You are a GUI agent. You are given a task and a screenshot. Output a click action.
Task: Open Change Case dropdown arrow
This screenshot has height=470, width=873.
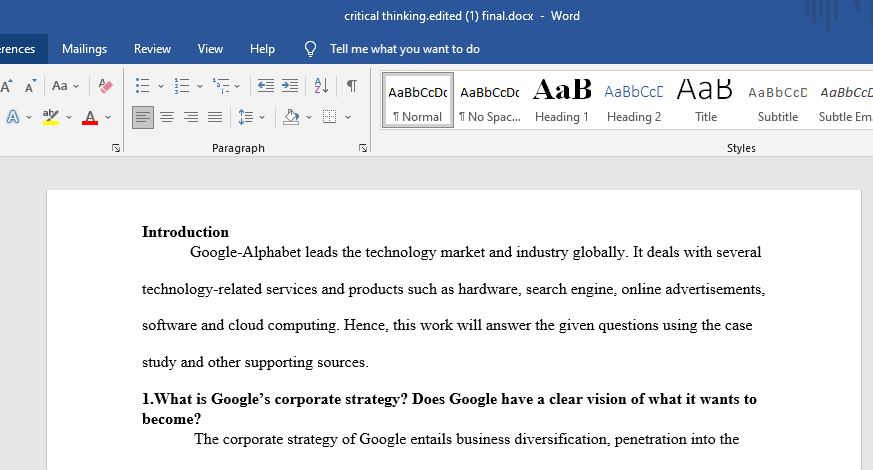click(76, 86)
